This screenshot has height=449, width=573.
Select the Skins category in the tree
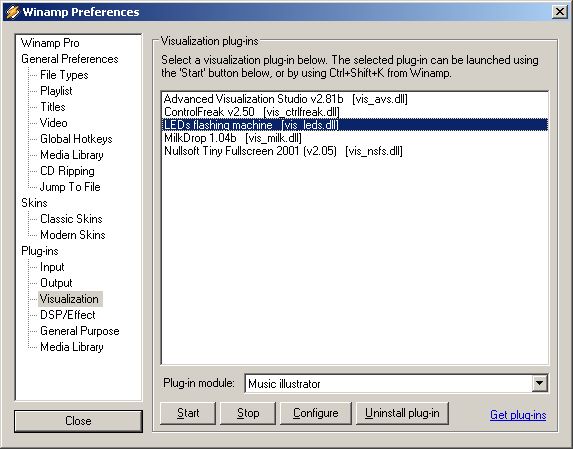pyautogui.click(x=34, y=203)
